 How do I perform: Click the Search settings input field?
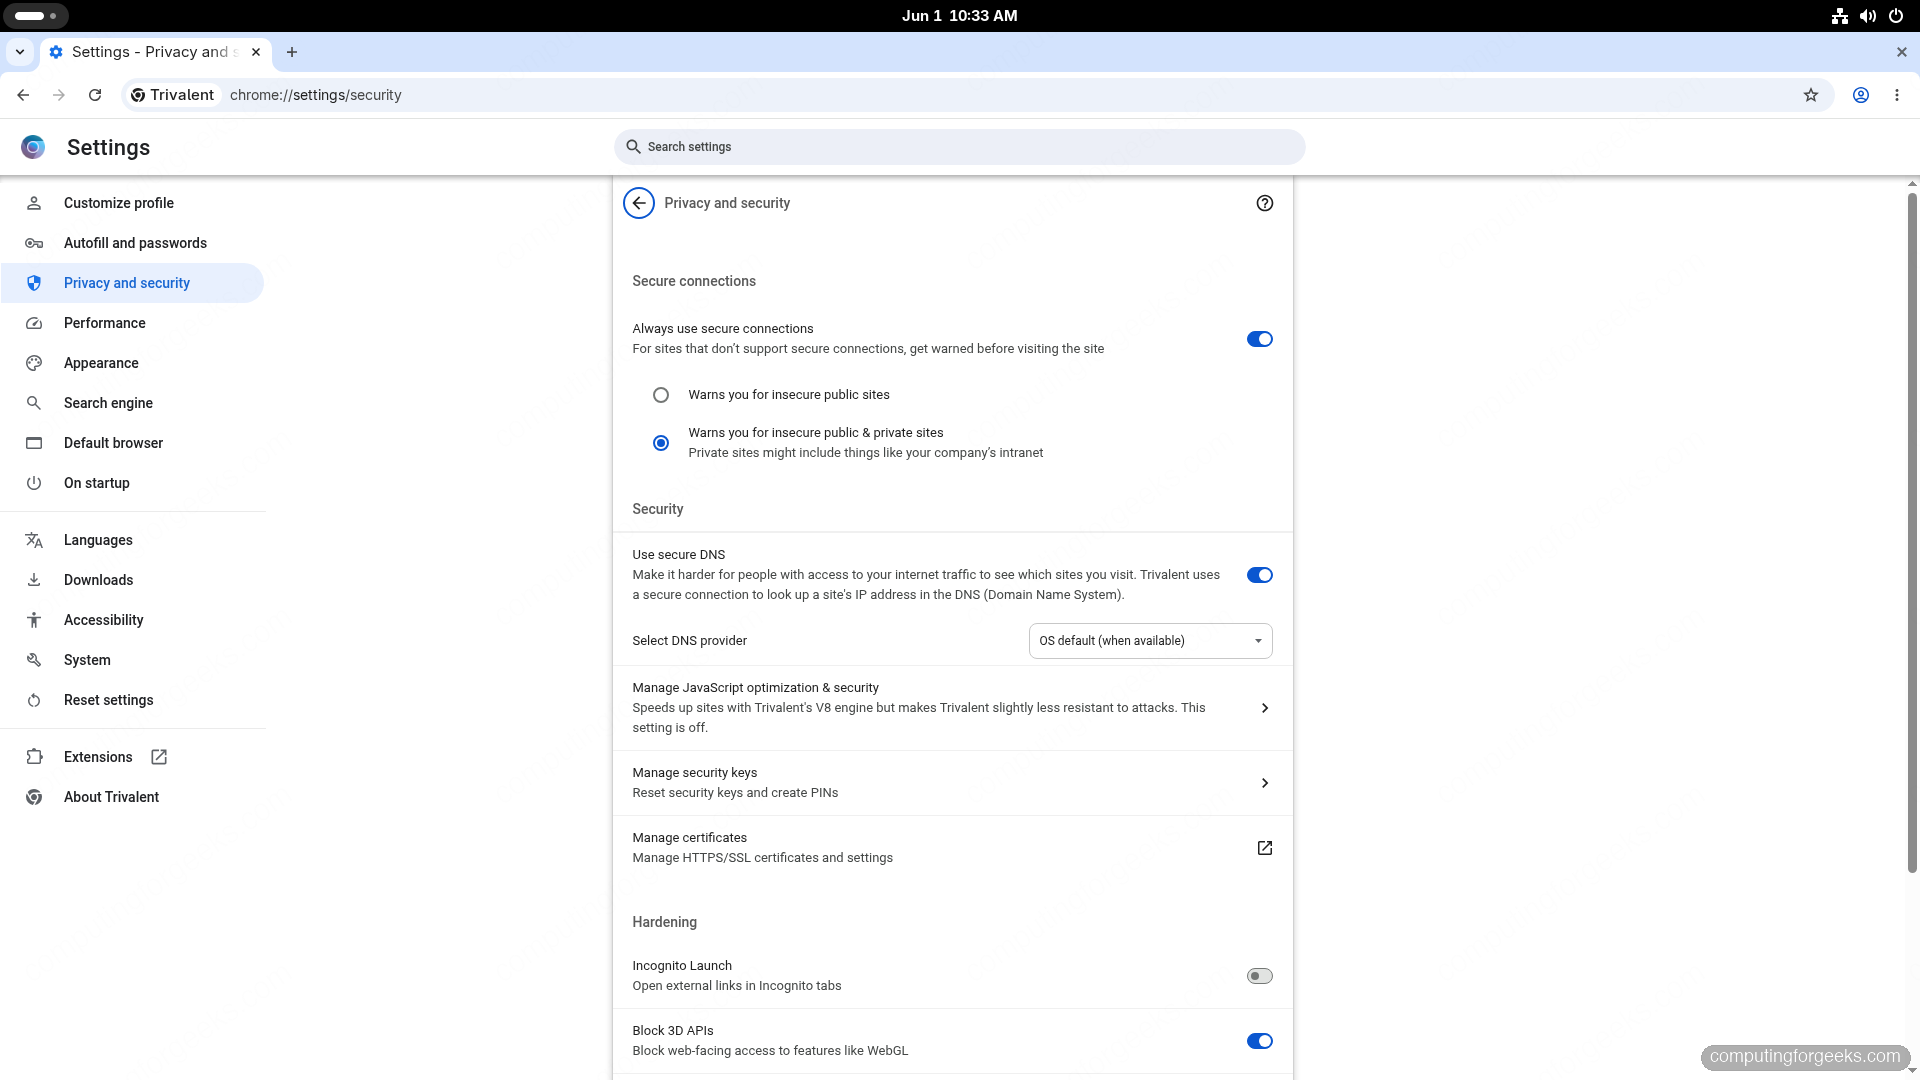point(960,147)
